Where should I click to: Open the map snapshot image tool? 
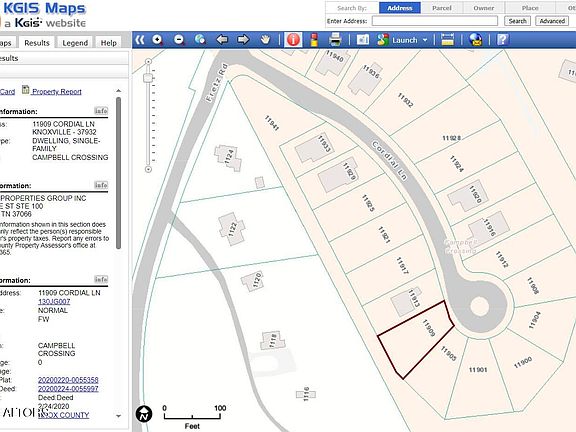363,40
